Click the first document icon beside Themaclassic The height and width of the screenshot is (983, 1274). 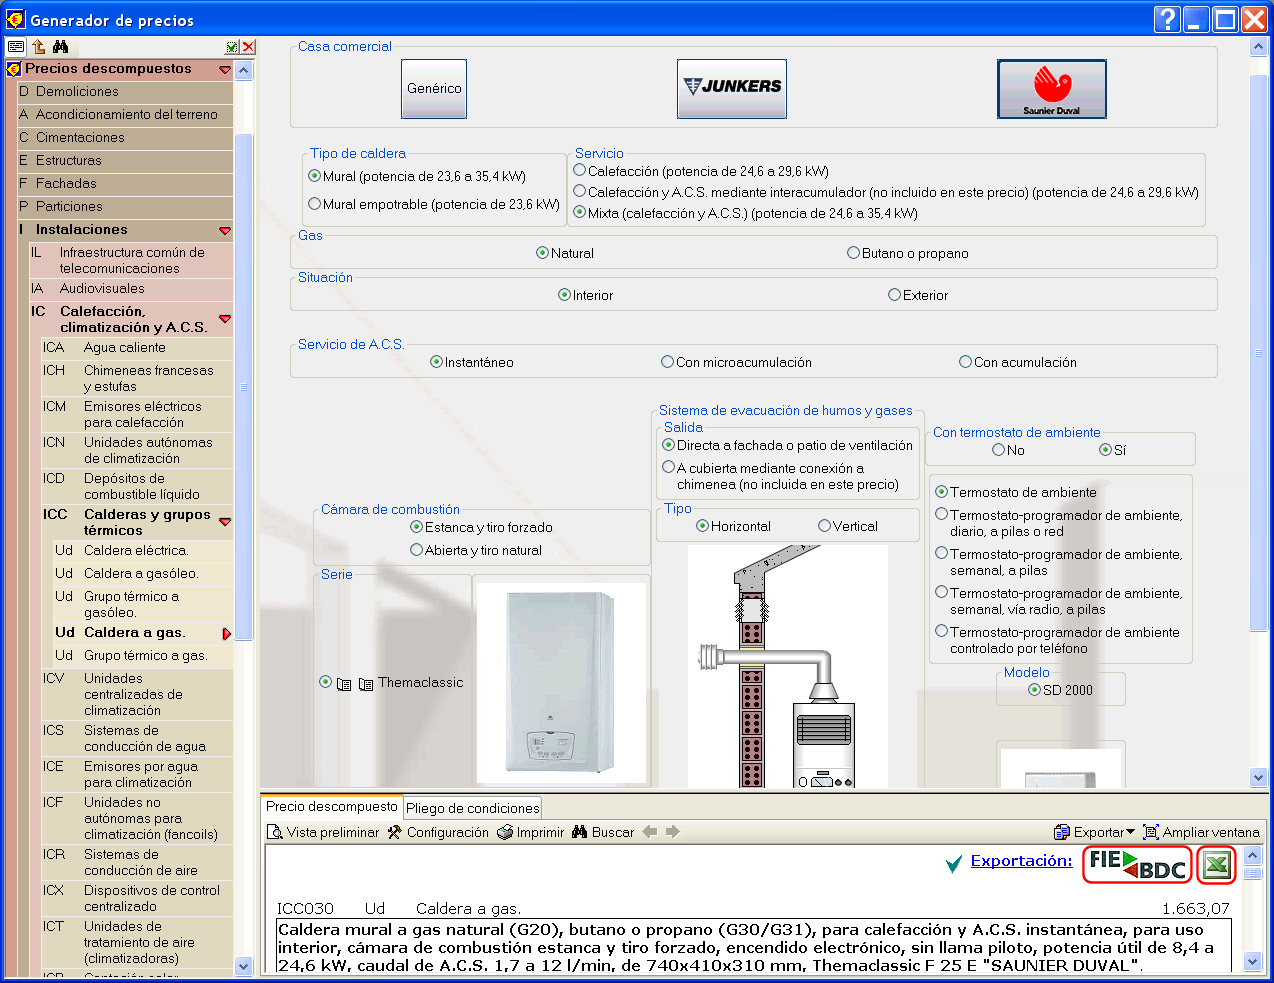(x=344, y=684)
